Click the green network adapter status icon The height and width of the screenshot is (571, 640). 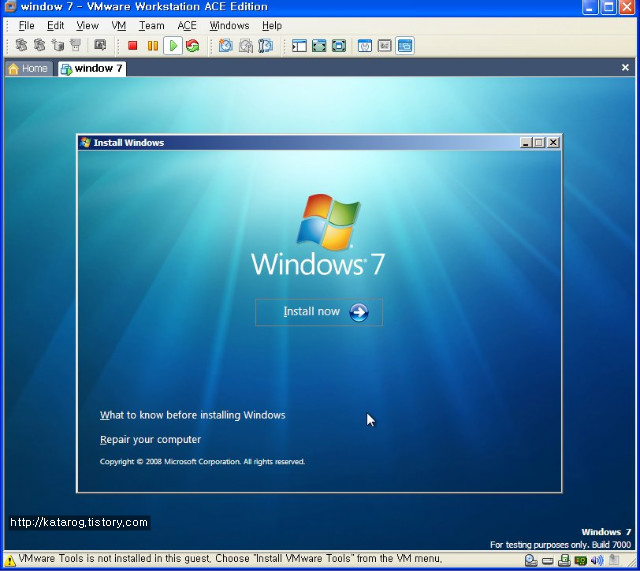(x=580, y=561)
